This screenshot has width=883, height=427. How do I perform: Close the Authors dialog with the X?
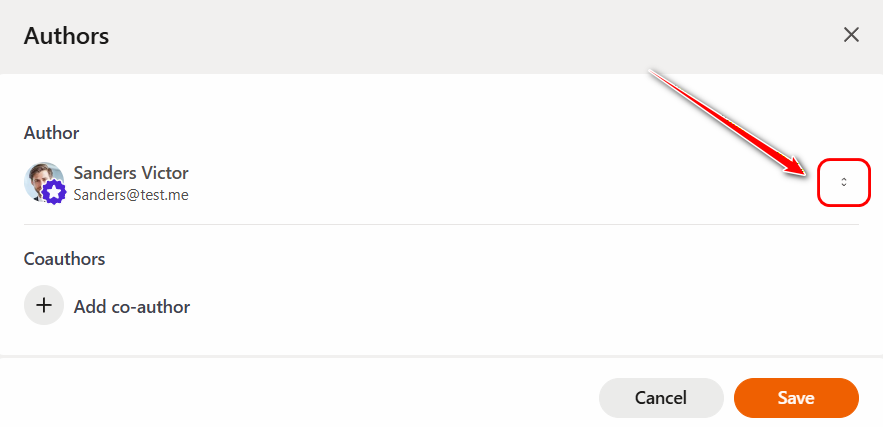click(x=851, y=35)
